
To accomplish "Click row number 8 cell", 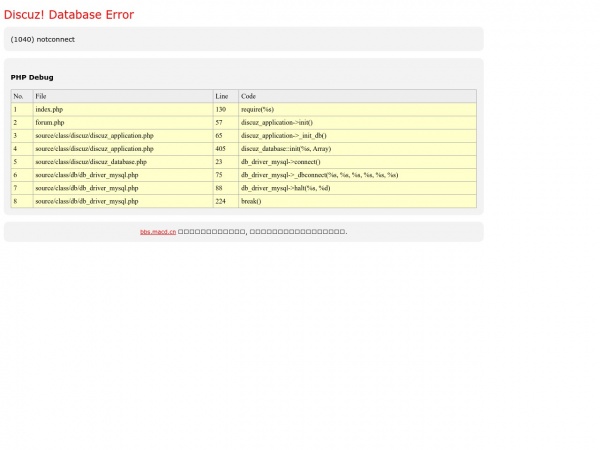I will click(x=22, y=201).
